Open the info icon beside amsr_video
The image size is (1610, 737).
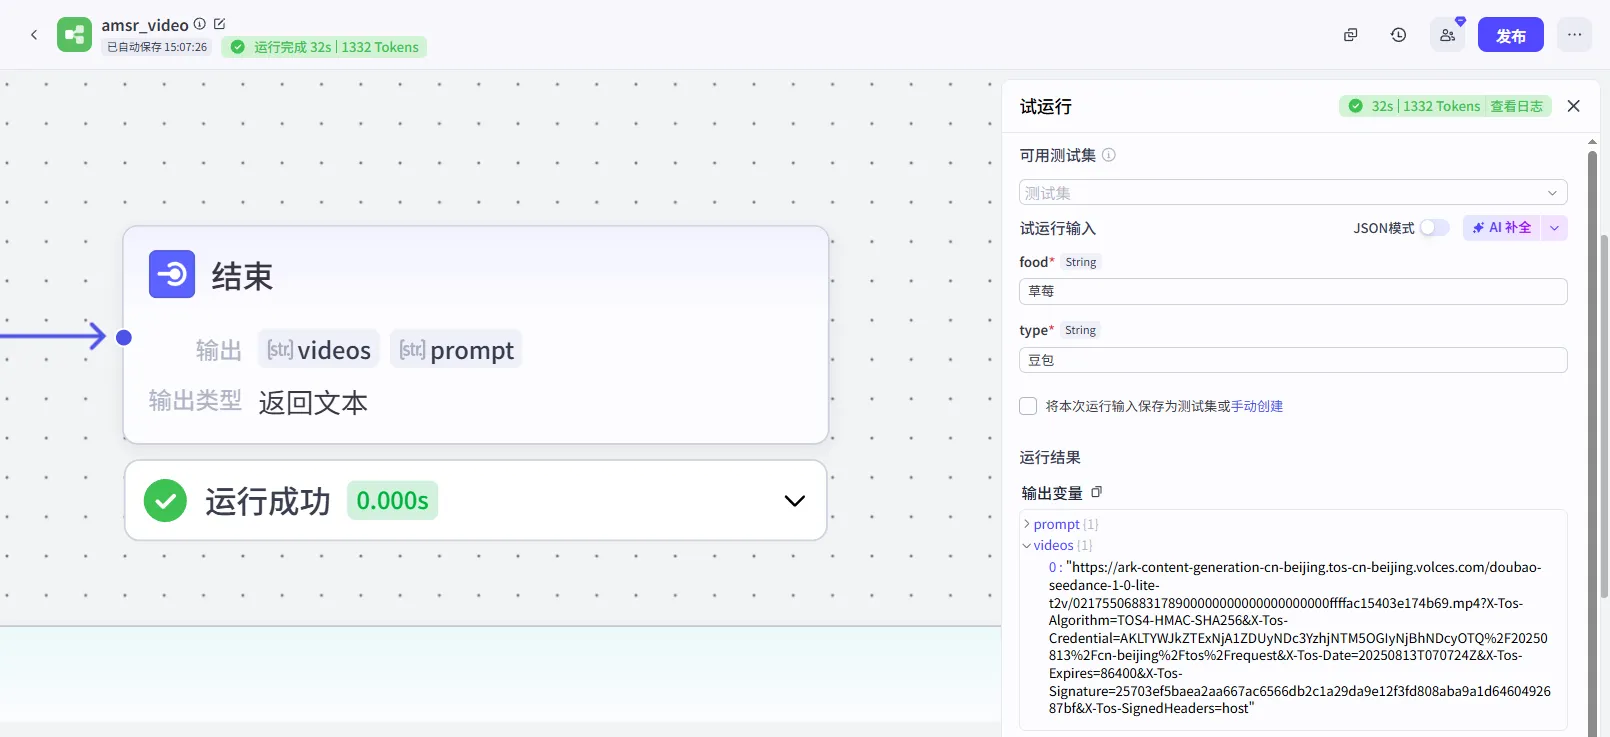point(199,24)
